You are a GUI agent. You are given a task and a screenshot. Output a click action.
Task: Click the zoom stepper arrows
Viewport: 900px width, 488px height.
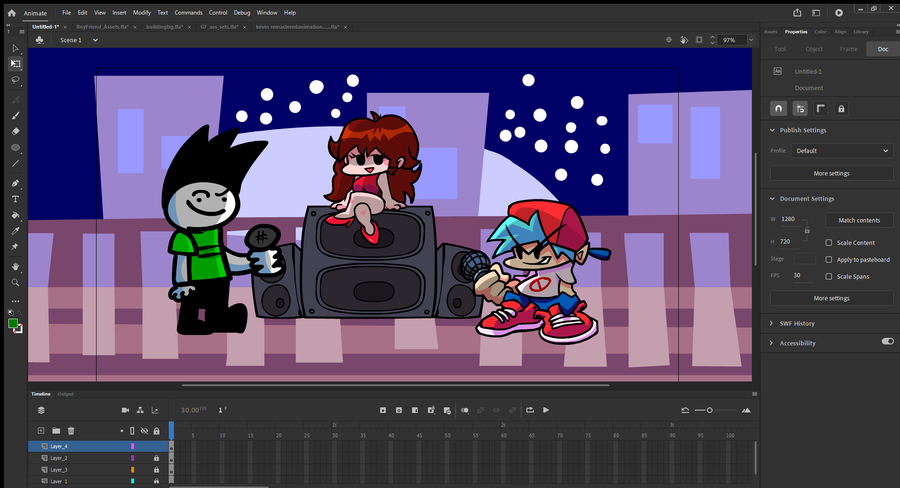[713, 40]
